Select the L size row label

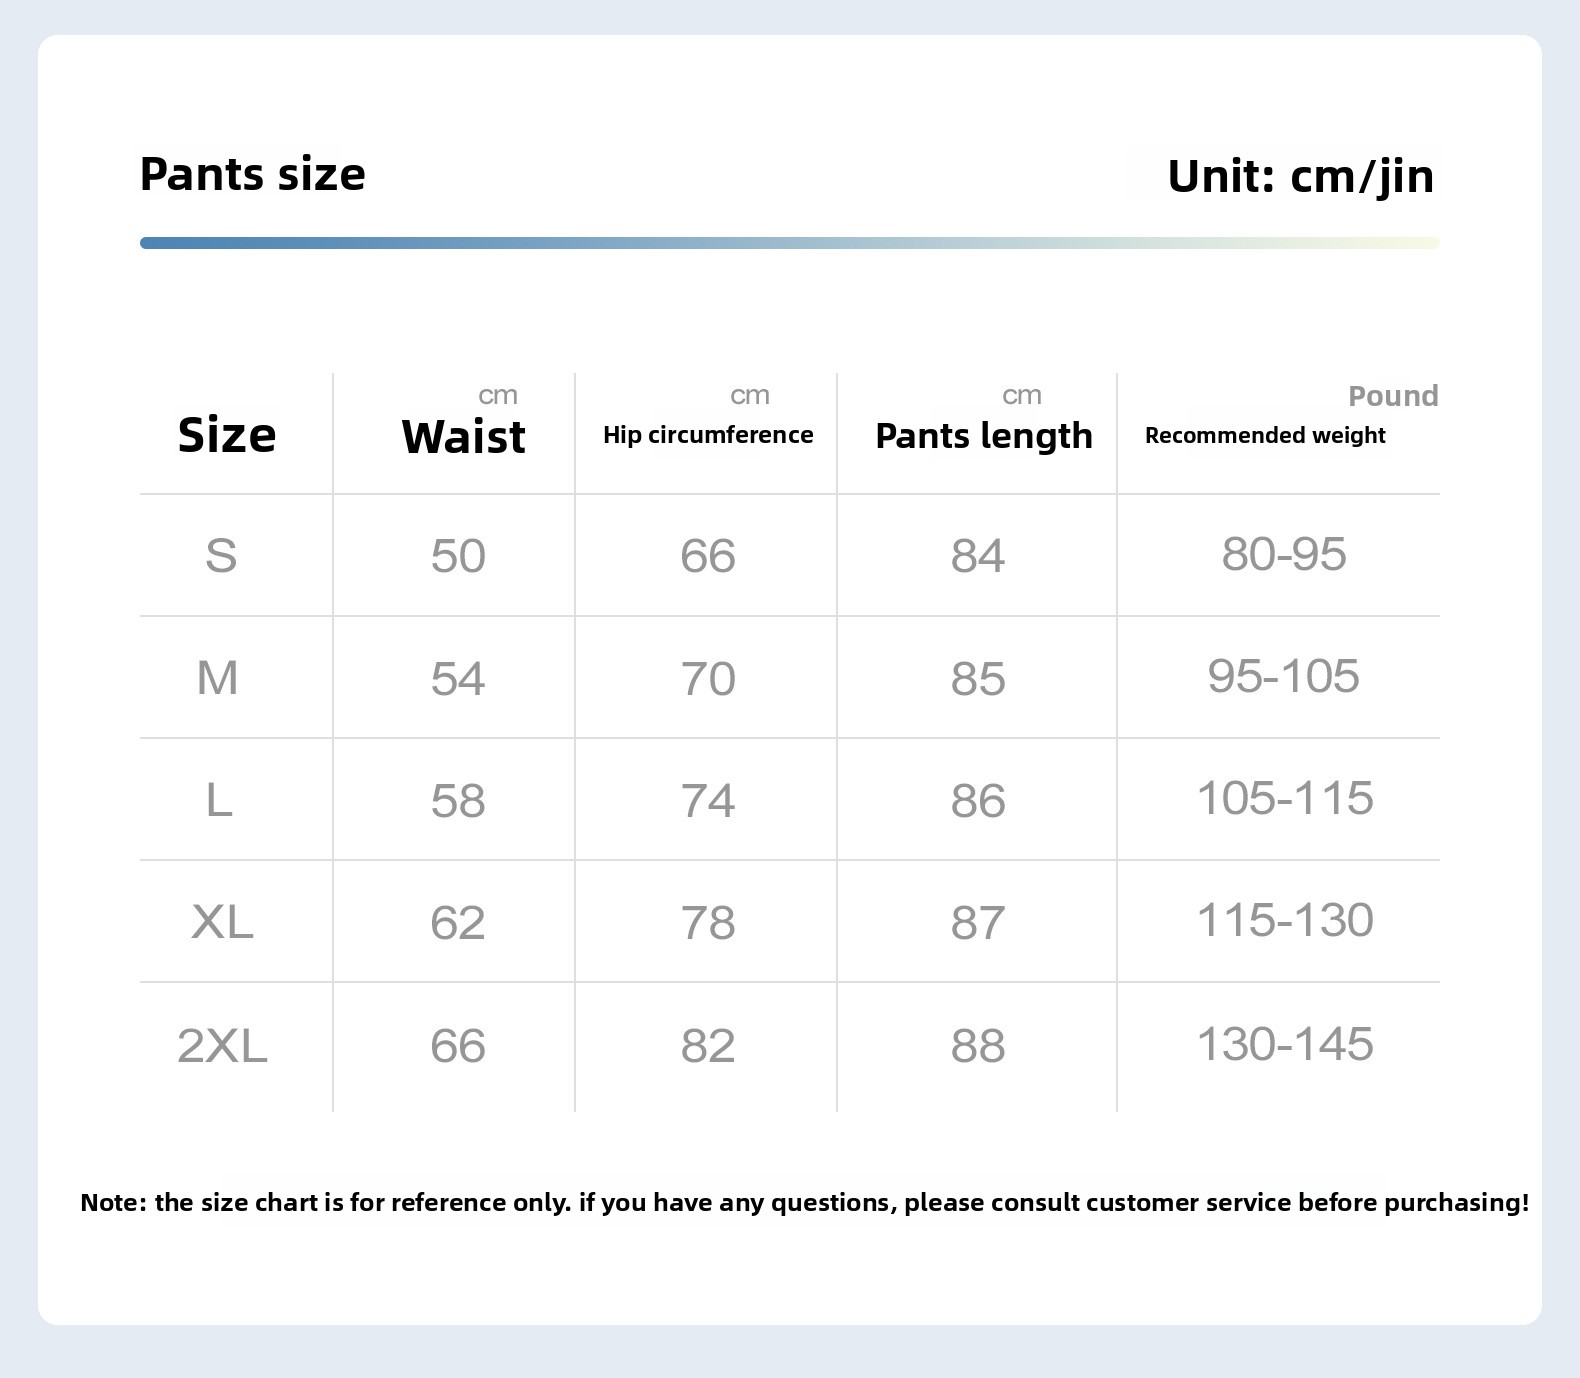[219, 801]
